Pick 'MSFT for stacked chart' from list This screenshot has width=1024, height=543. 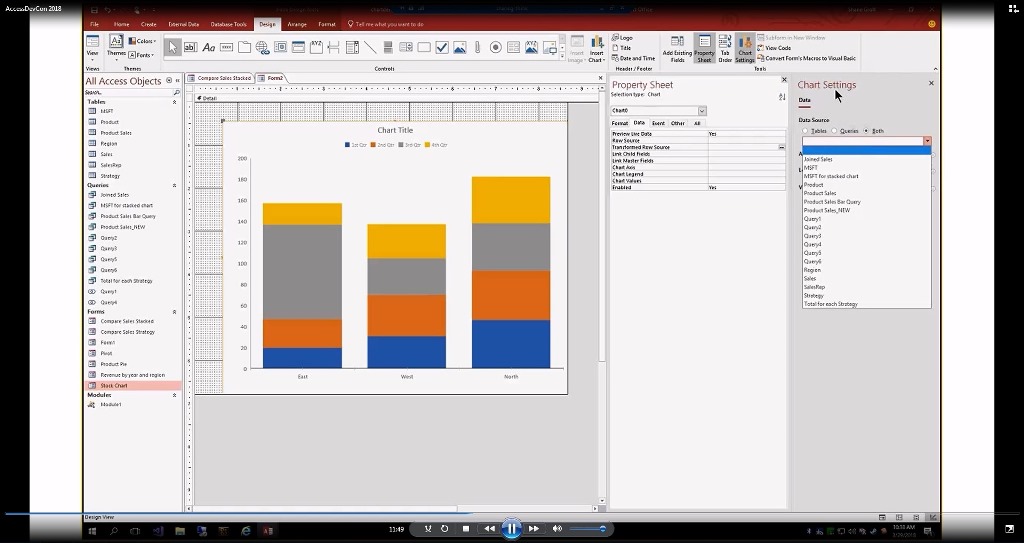click(x=867, y=176)
